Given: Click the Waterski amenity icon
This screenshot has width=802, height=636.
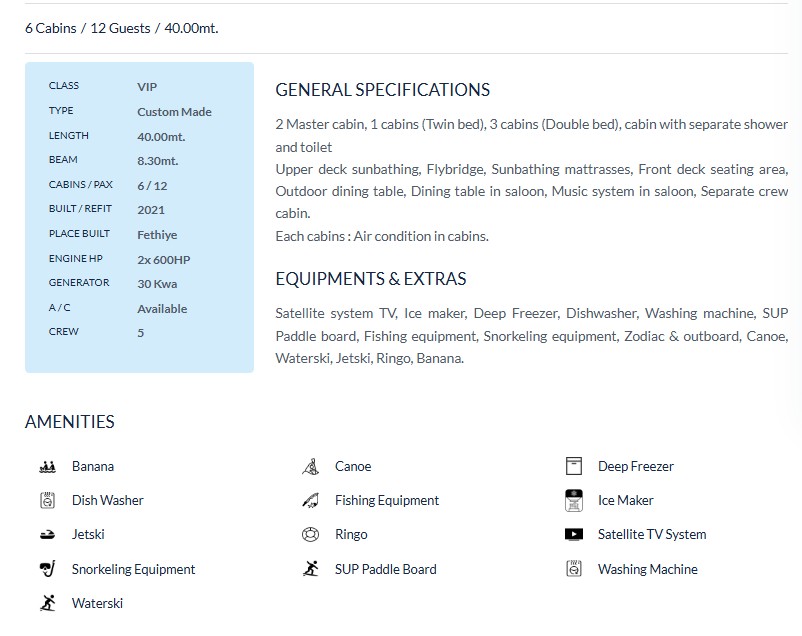Looking at the screenshot, I should point(47,604).
